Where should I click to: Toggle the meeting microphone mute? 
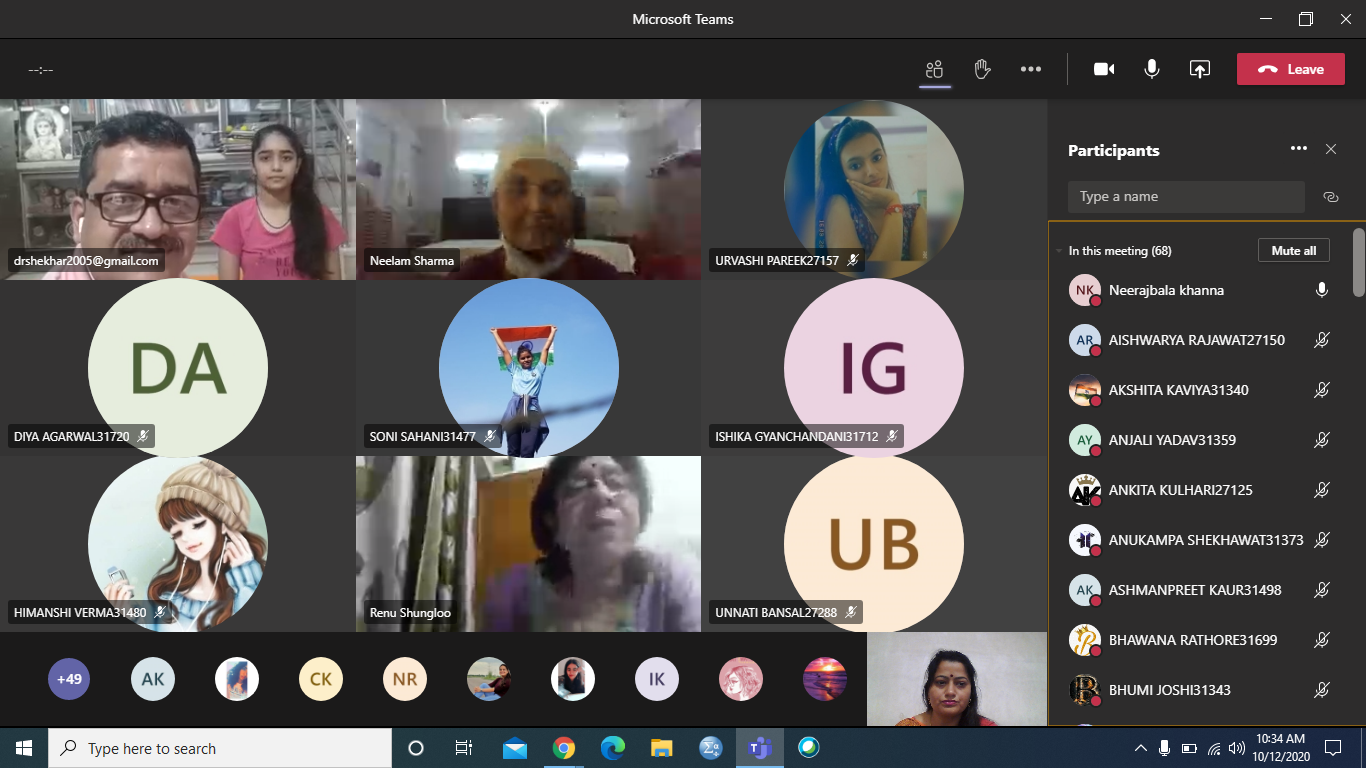pyautogui.click(x=1152, y=69)
